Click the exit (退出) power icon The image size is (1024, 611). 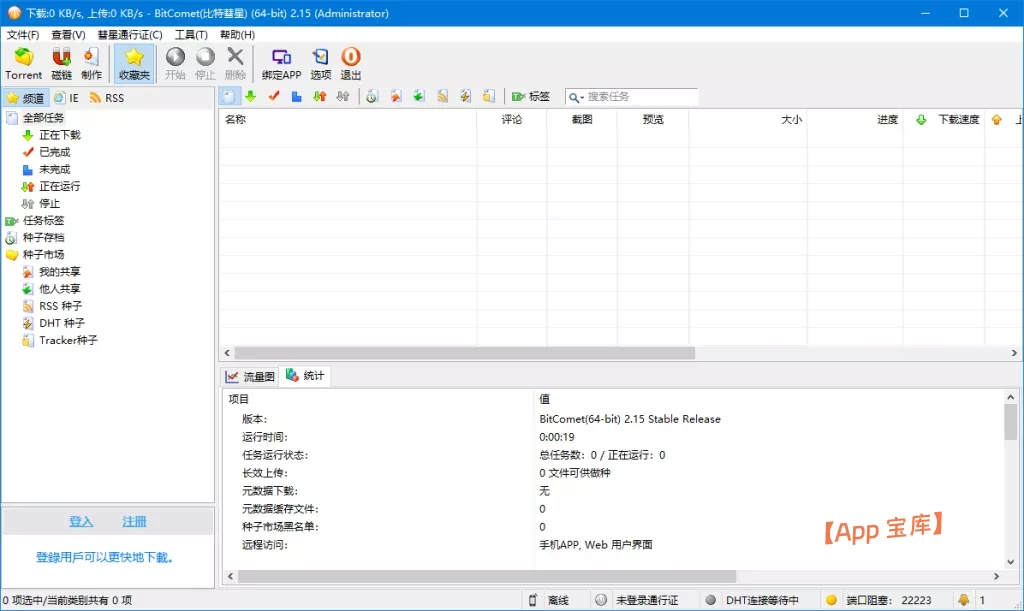click(x=351, y=62)
